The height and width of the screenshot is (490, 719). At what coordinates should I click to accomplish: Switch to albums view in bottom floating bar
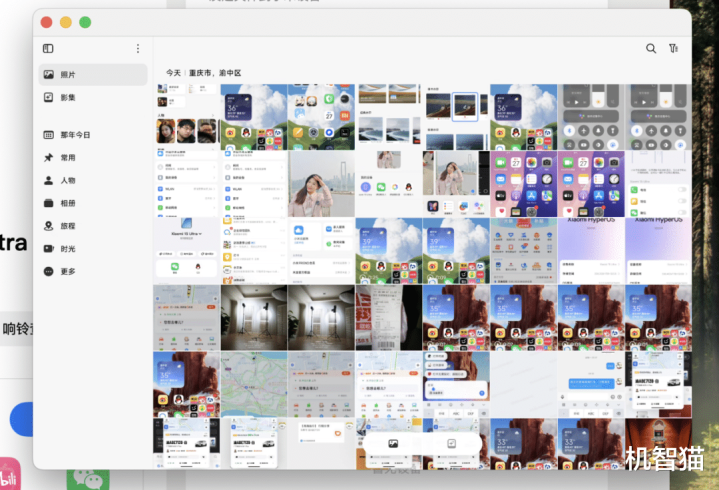coord(452,442)
